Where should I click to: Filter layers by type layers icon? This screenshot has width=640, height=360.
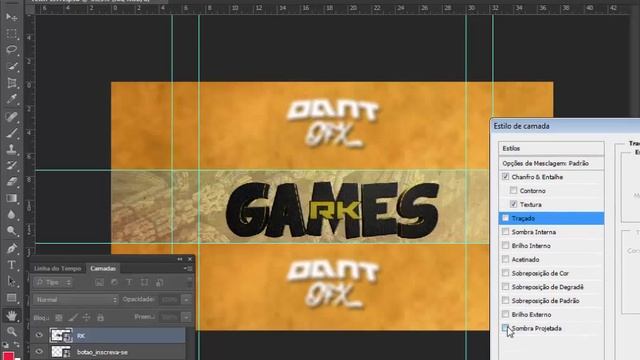(x=129, y=282)
